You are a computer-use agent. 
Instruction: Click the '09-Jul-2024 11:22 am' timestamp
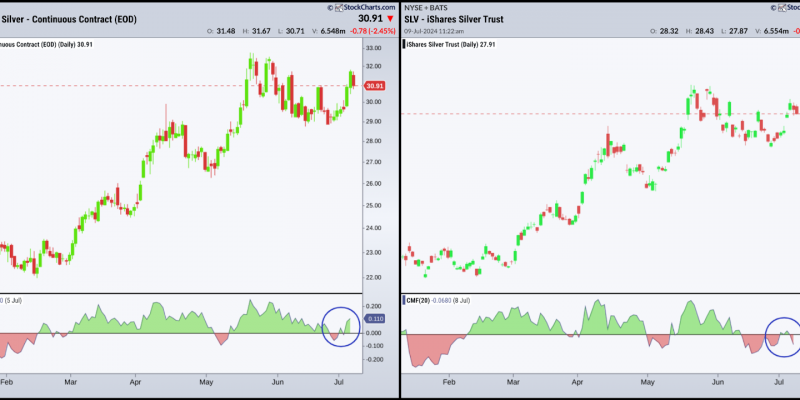coord(433,31)
